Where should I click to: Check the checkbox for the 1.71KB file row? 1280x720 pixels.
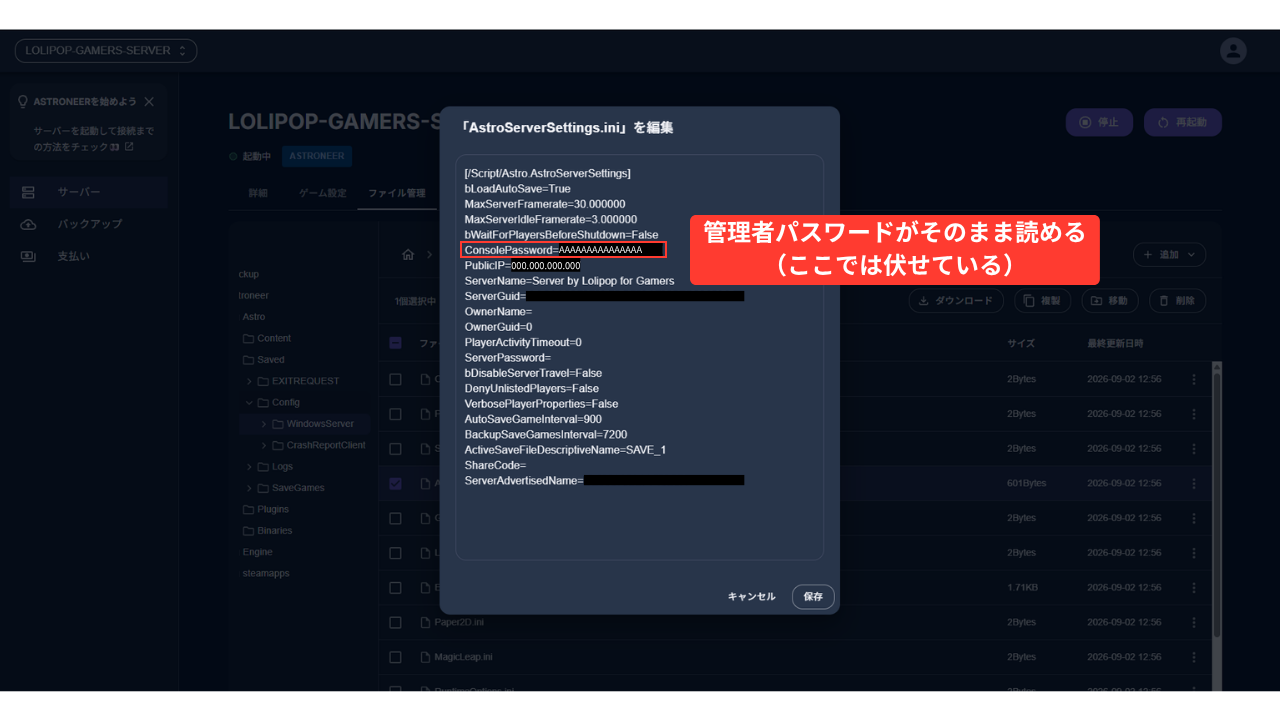(x=395, y=587)
